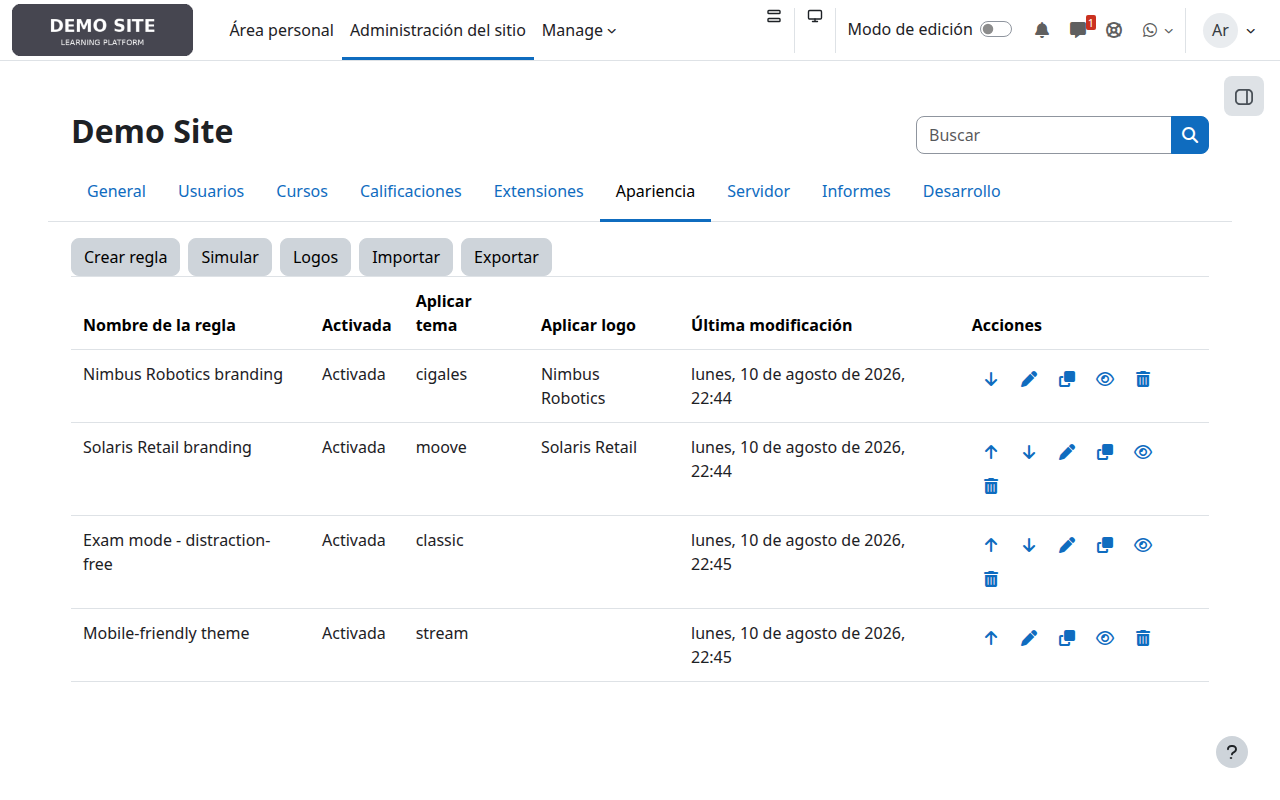Open the help question mark button
1280x800 pixels.
click(1232, 752)
